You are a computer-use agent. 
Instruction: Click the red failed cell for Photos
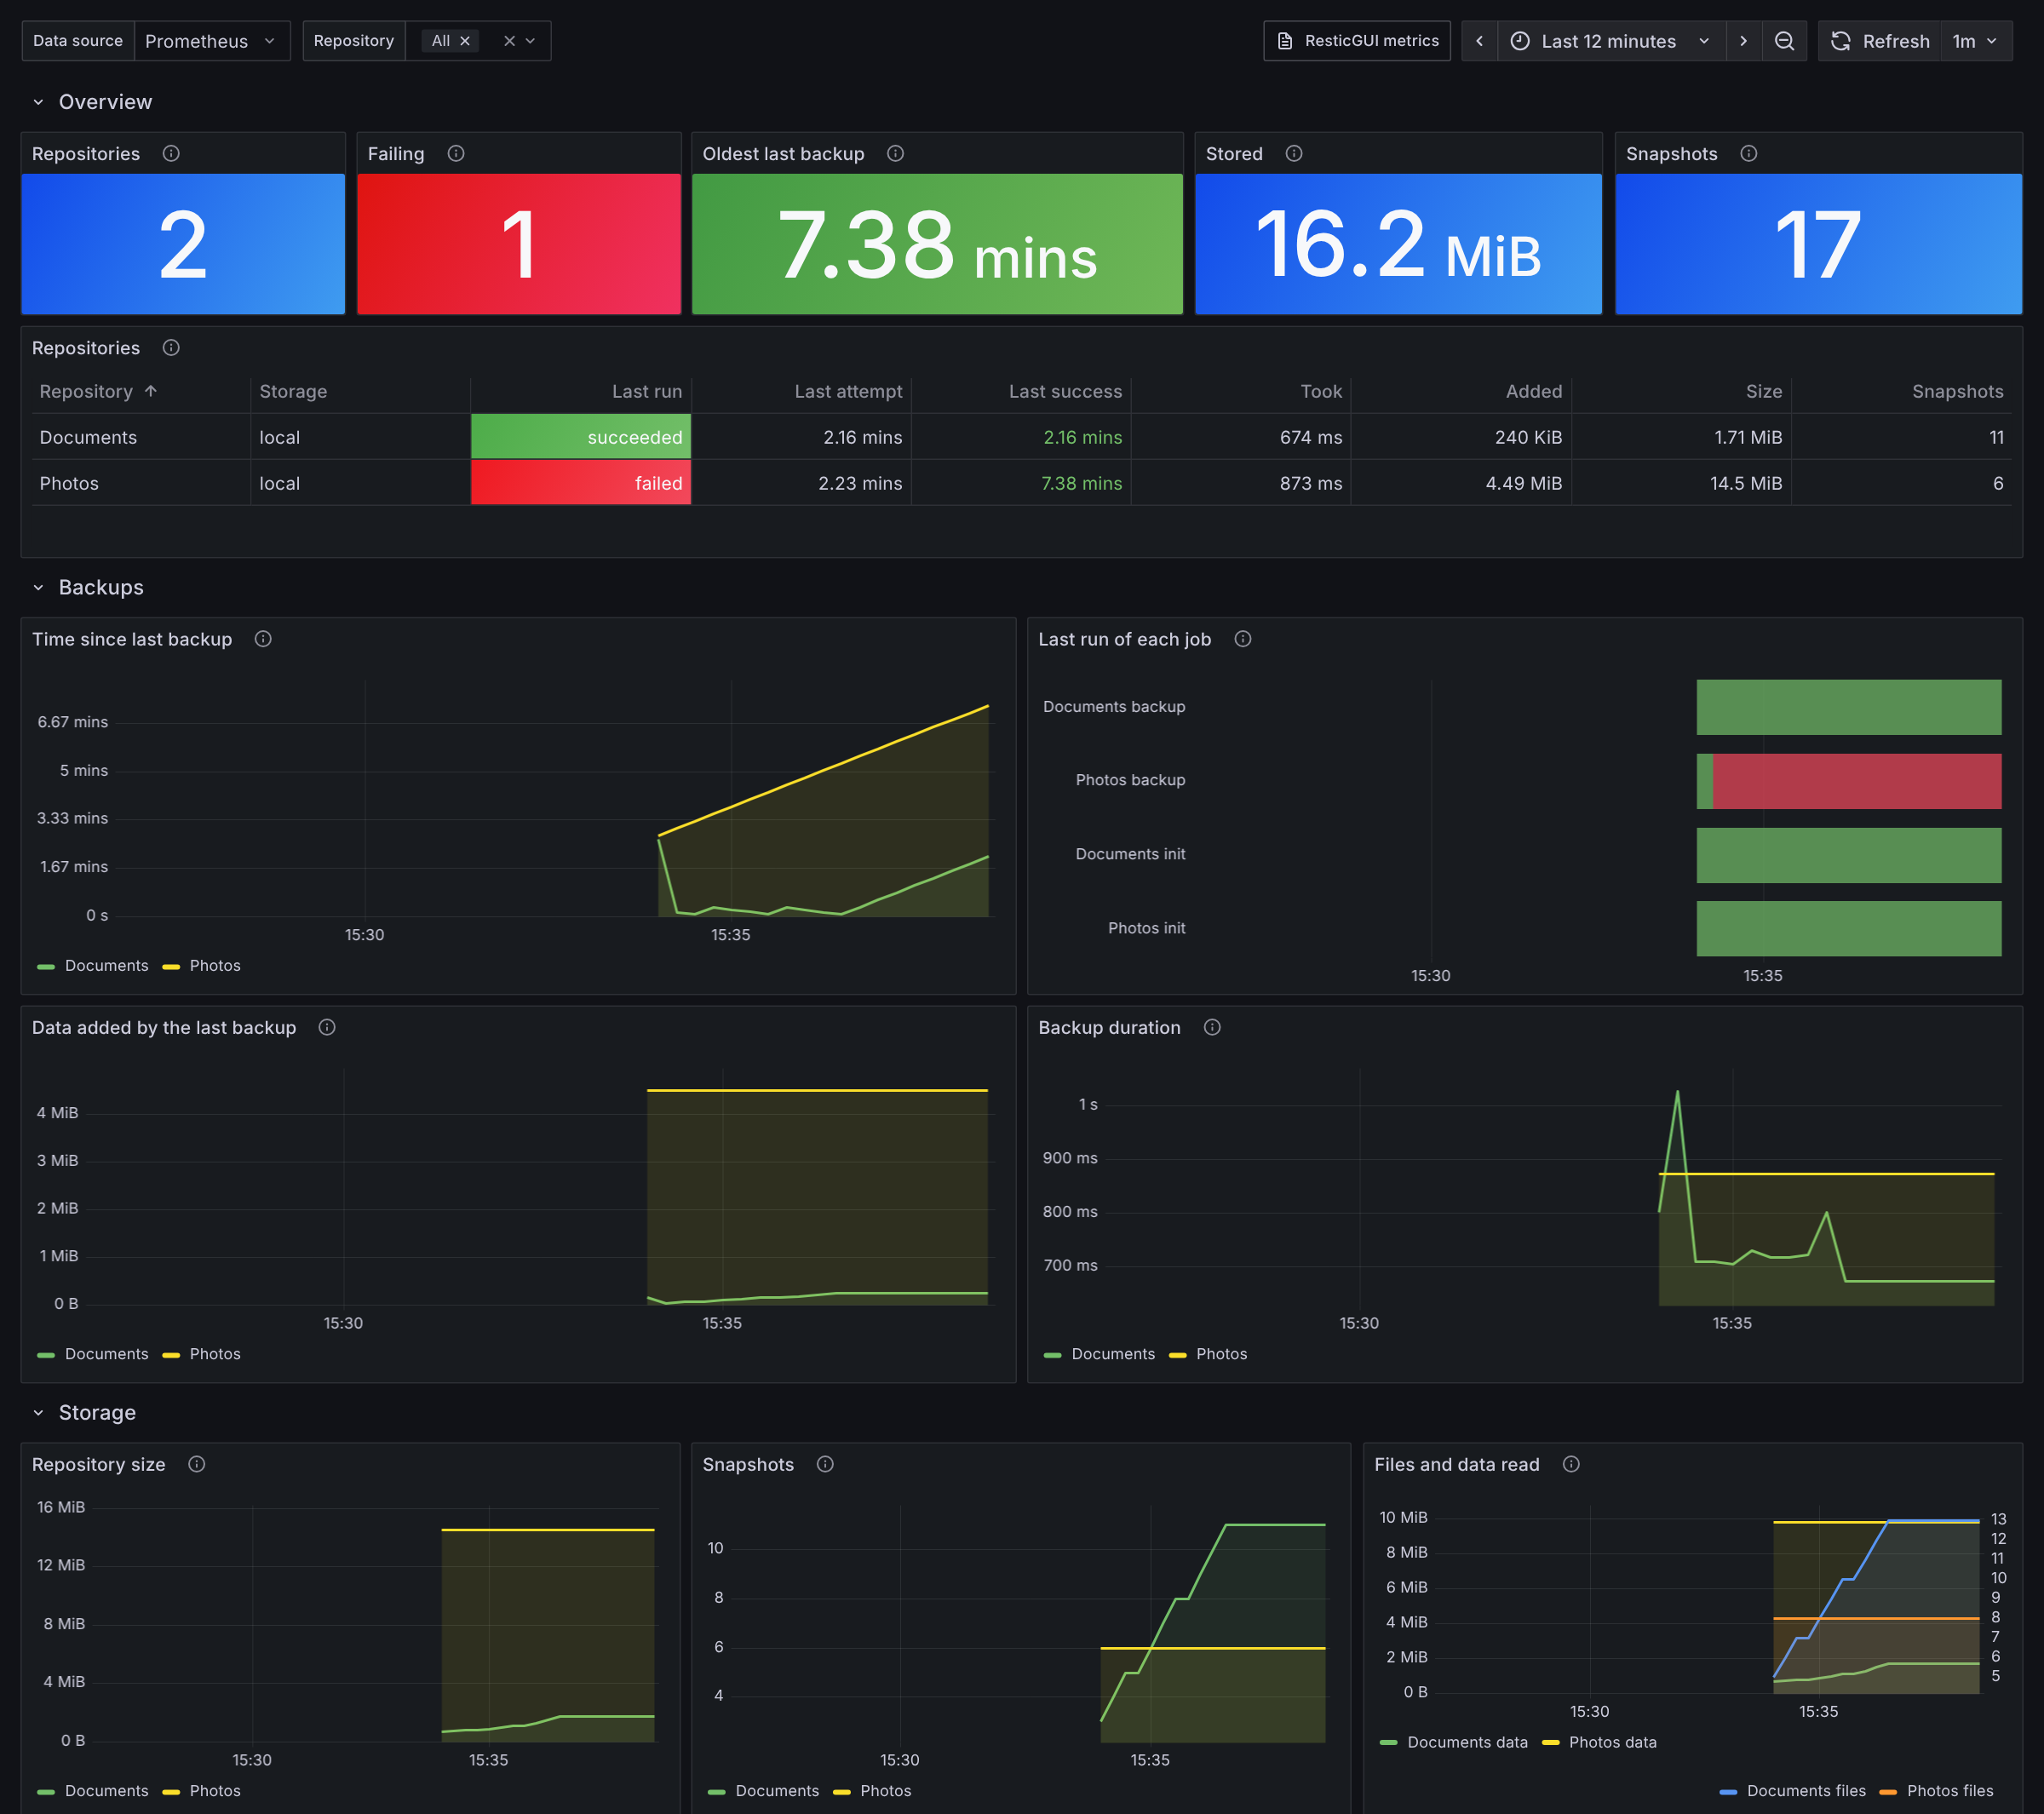(x=581, y=483)
